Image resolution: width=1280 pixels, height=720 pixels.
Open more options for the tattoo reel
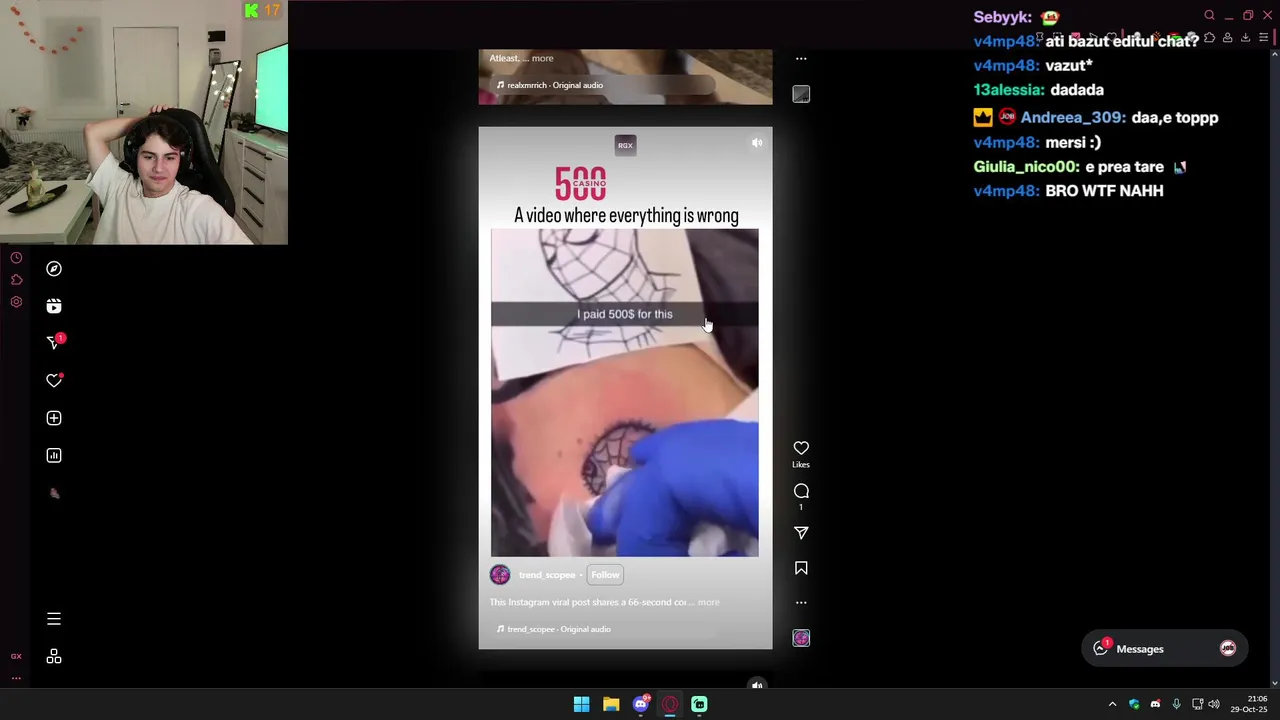coord(801,603)
